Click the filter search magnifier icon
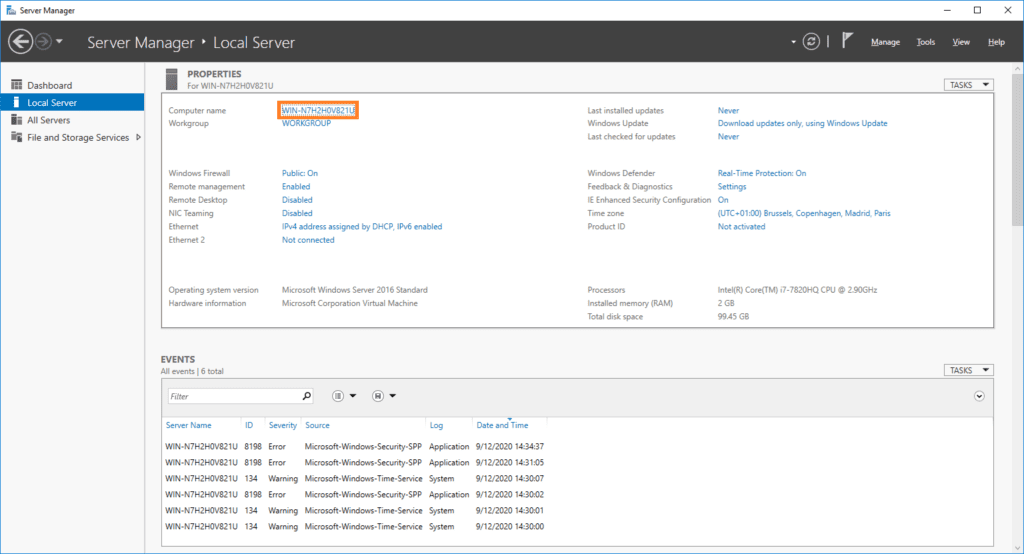This screenshot has width=1024, height=554. [306, 396]
